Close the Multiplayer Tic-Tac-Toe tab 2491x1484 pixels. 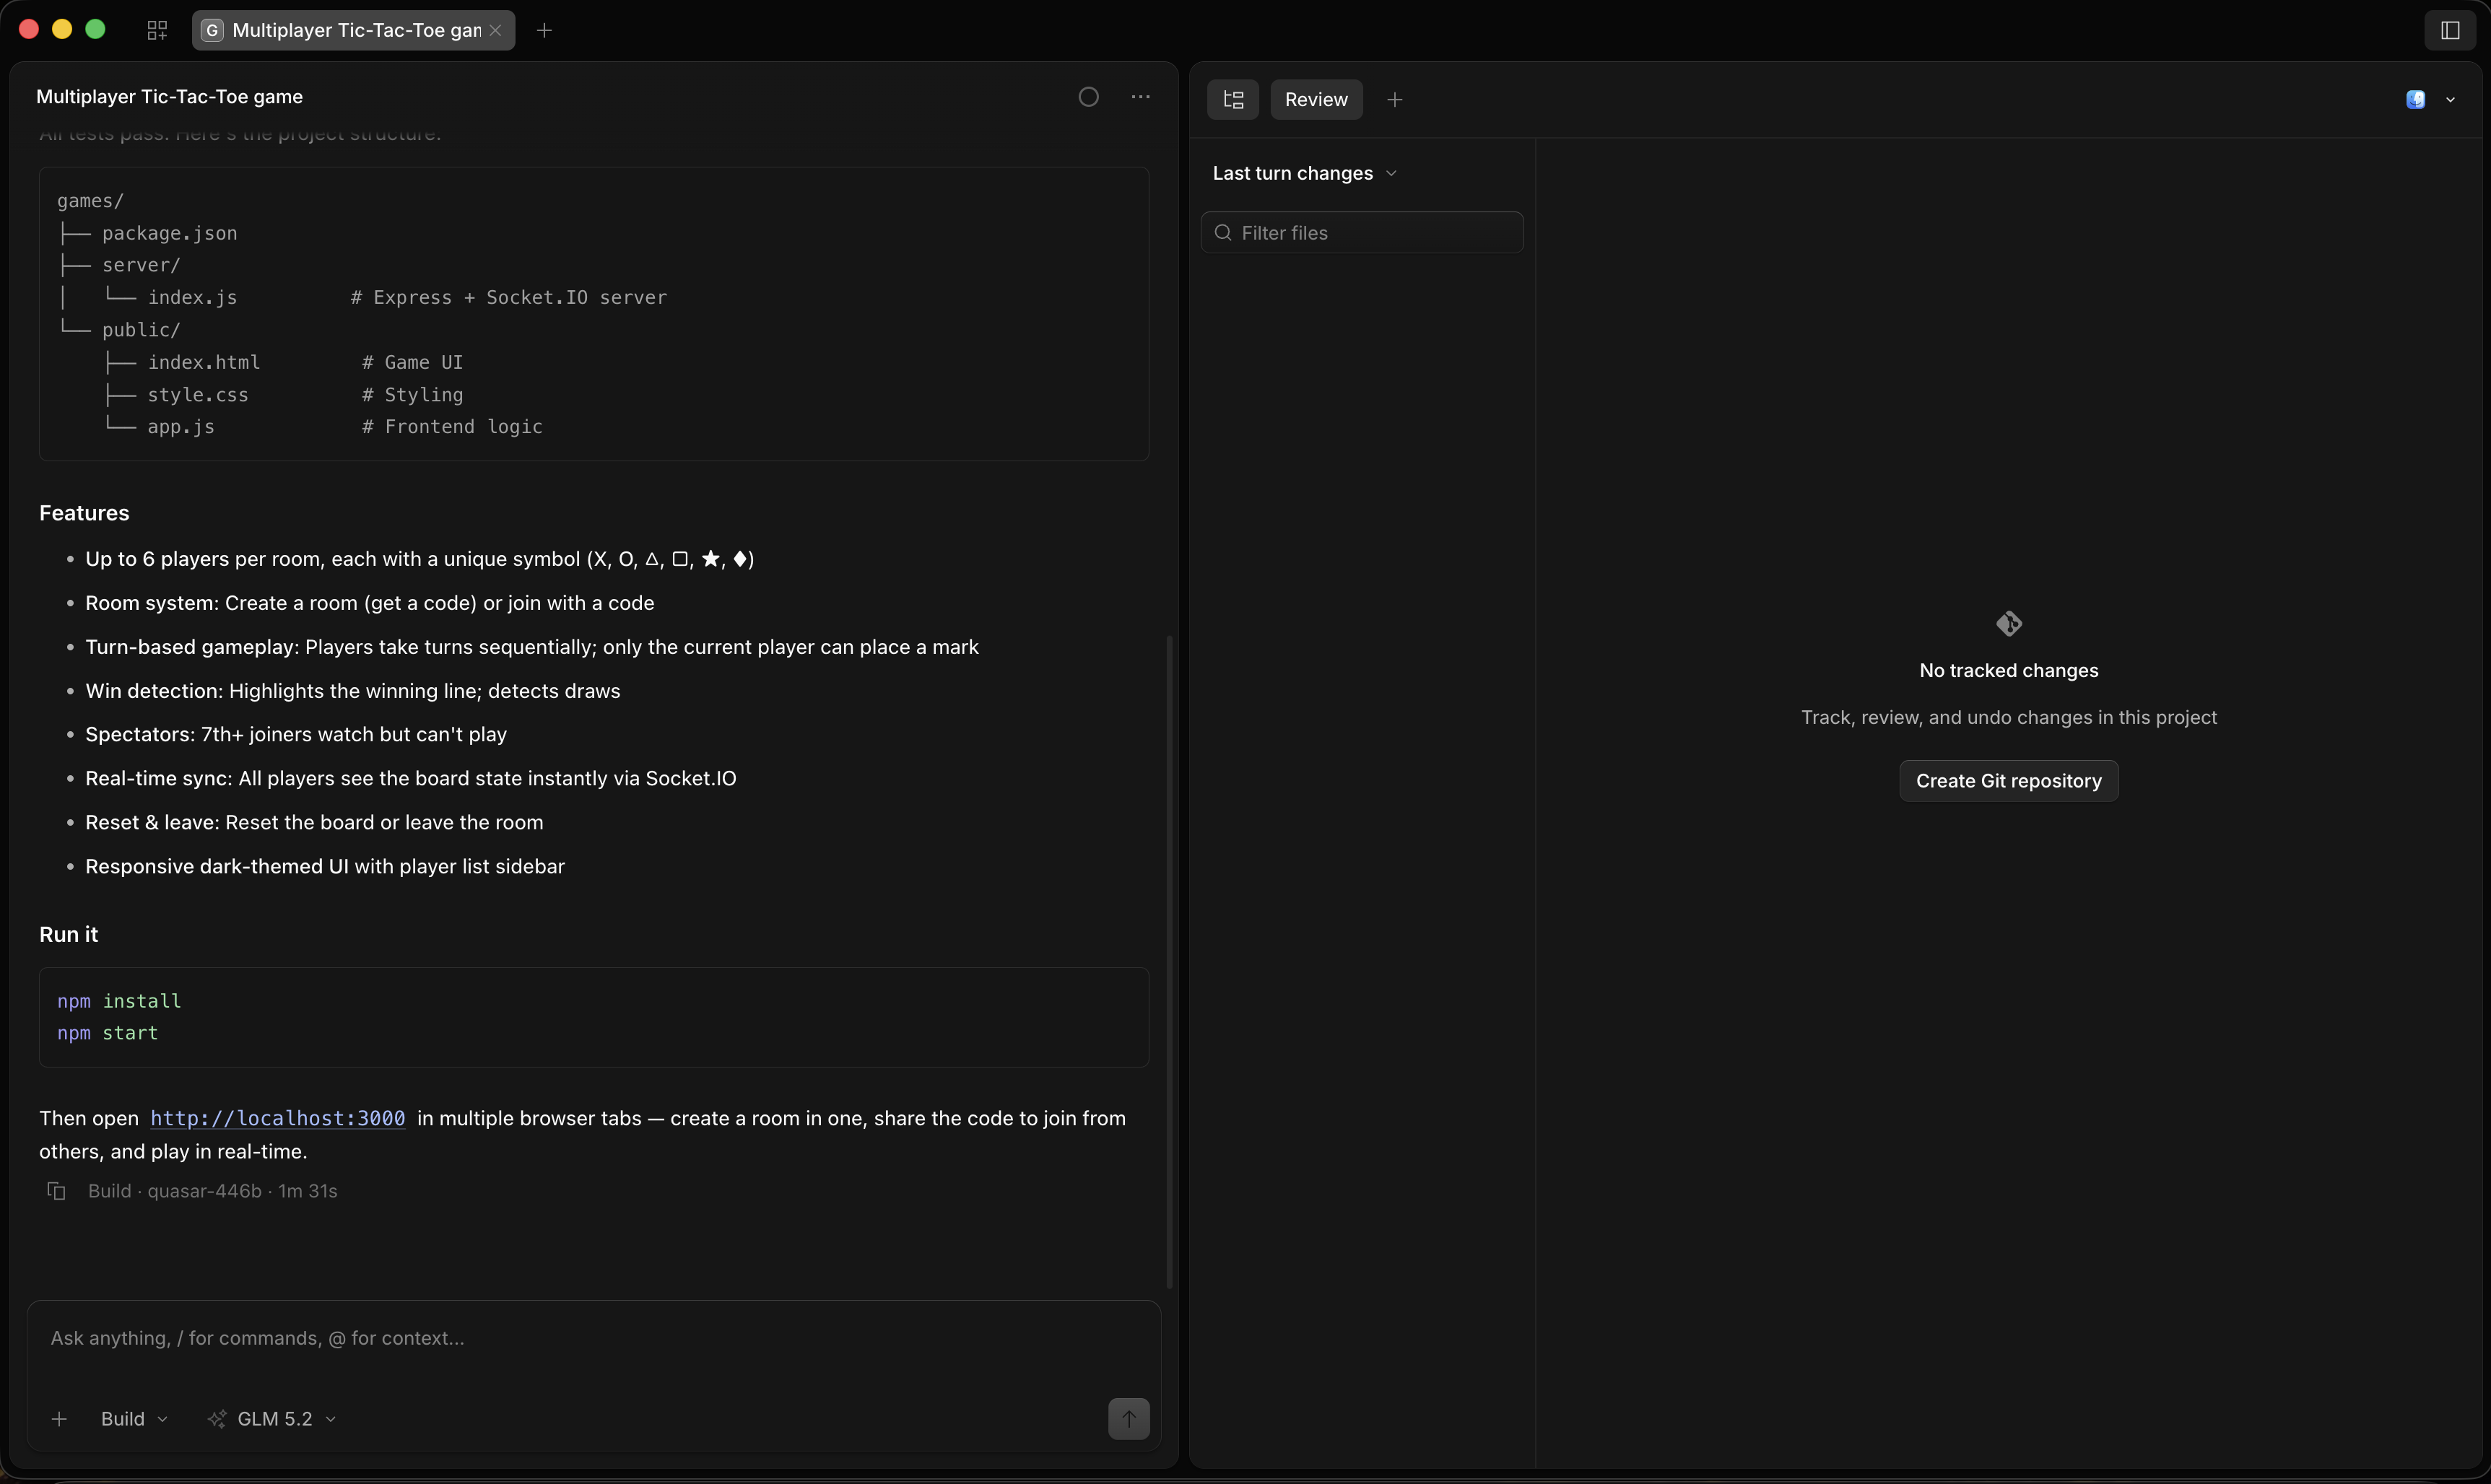(x=495, y=30)
